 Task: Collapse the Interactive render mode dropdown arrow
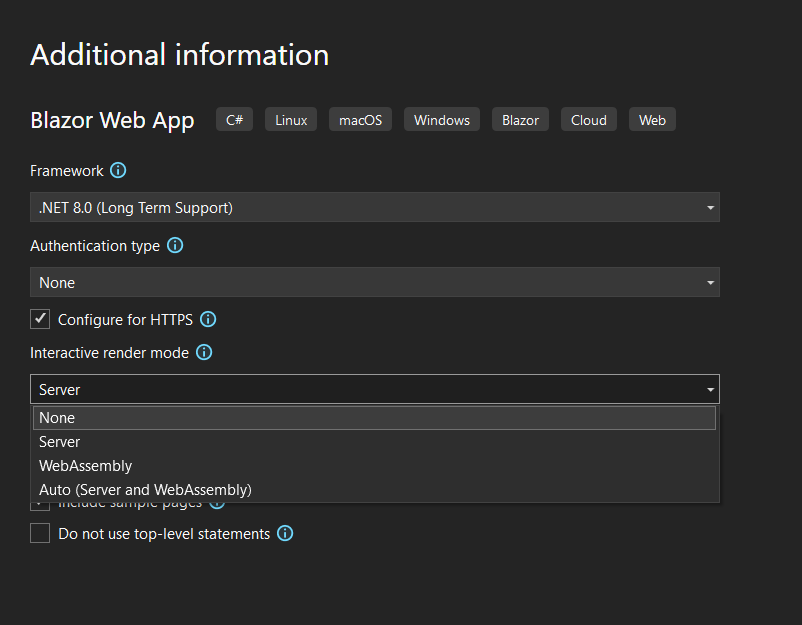710,389
